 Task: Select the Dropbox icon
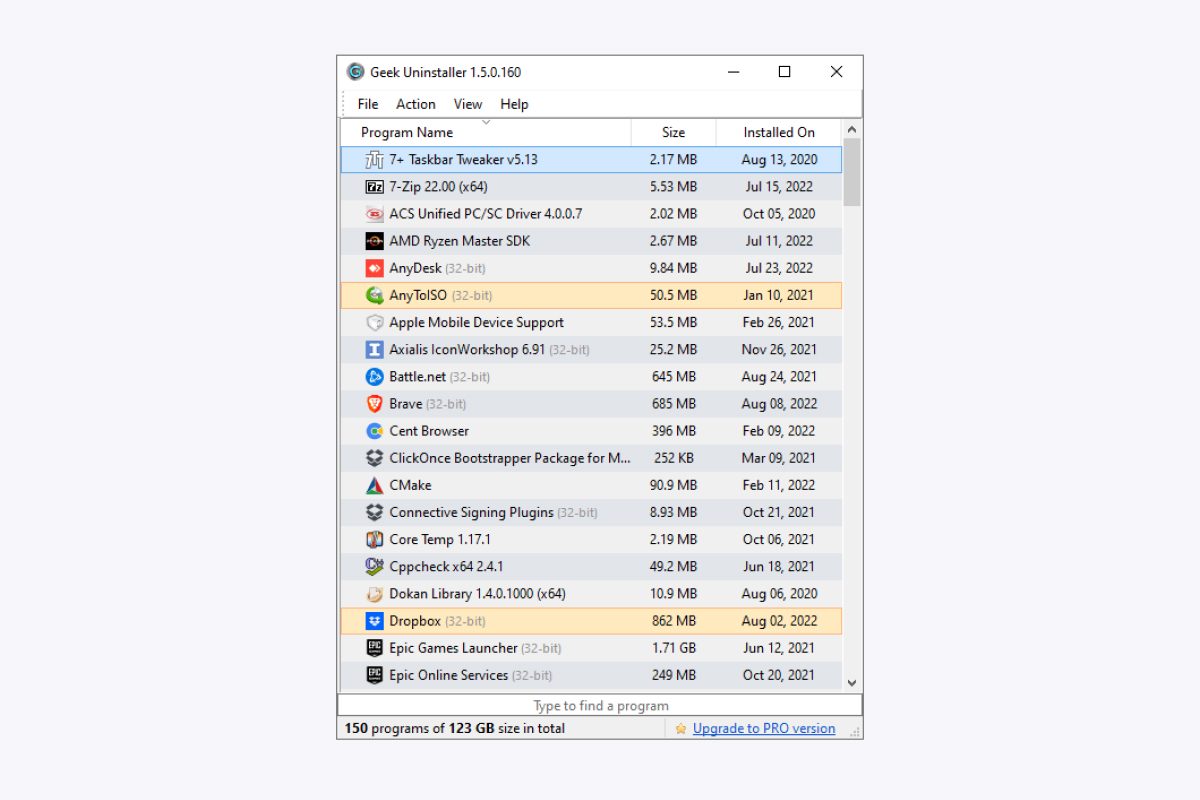(376, 621)
